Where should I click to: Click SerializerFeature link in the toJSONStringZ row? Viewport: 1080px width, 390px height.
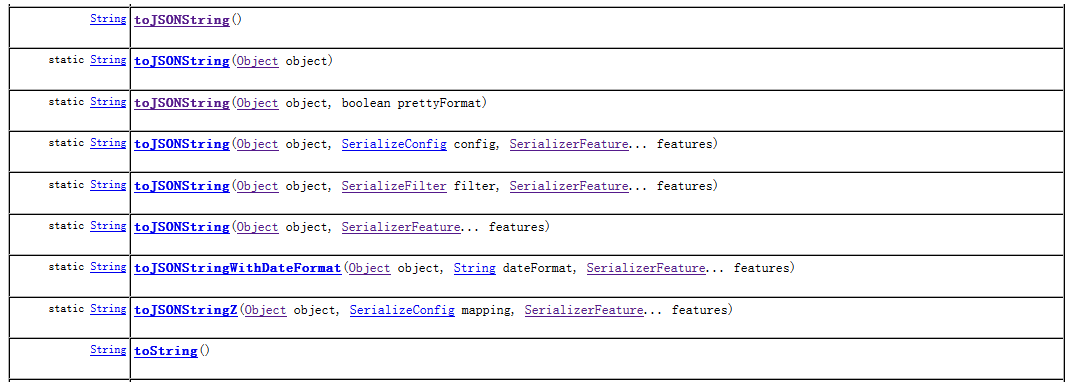tap(584, 310)
